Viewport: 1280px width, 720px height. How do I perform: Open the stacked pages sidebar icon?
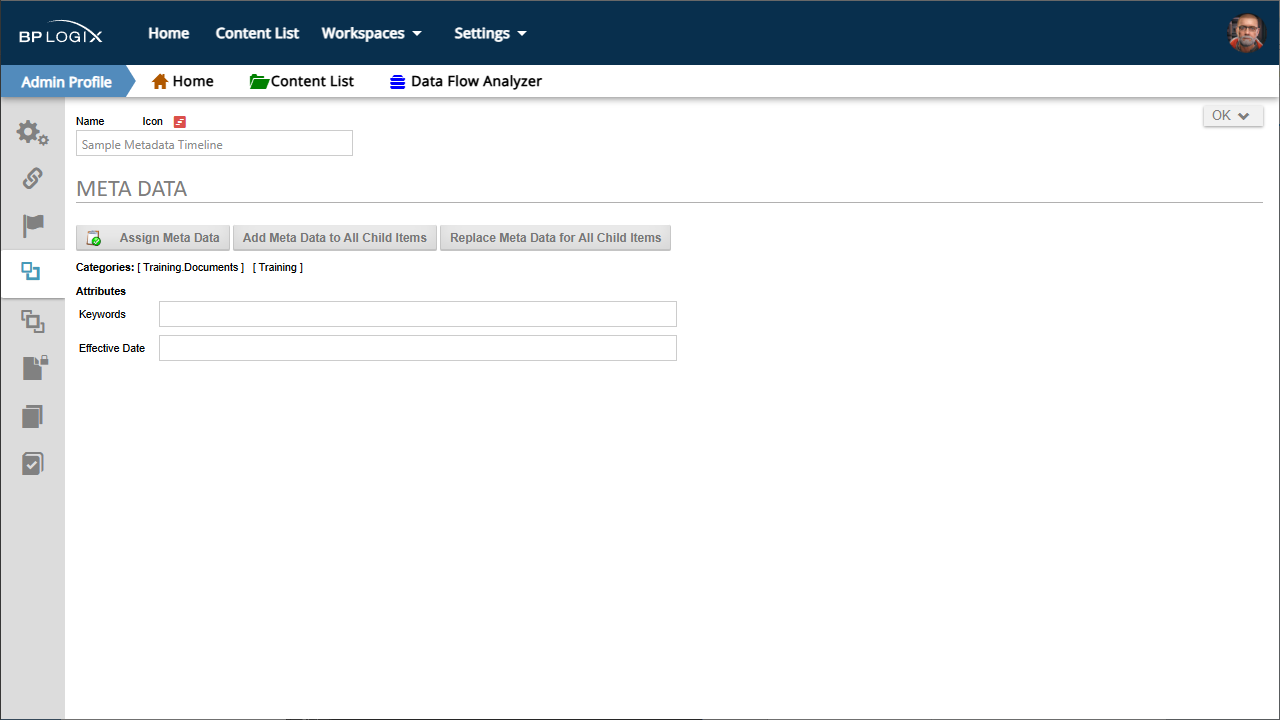pos(33,416)
